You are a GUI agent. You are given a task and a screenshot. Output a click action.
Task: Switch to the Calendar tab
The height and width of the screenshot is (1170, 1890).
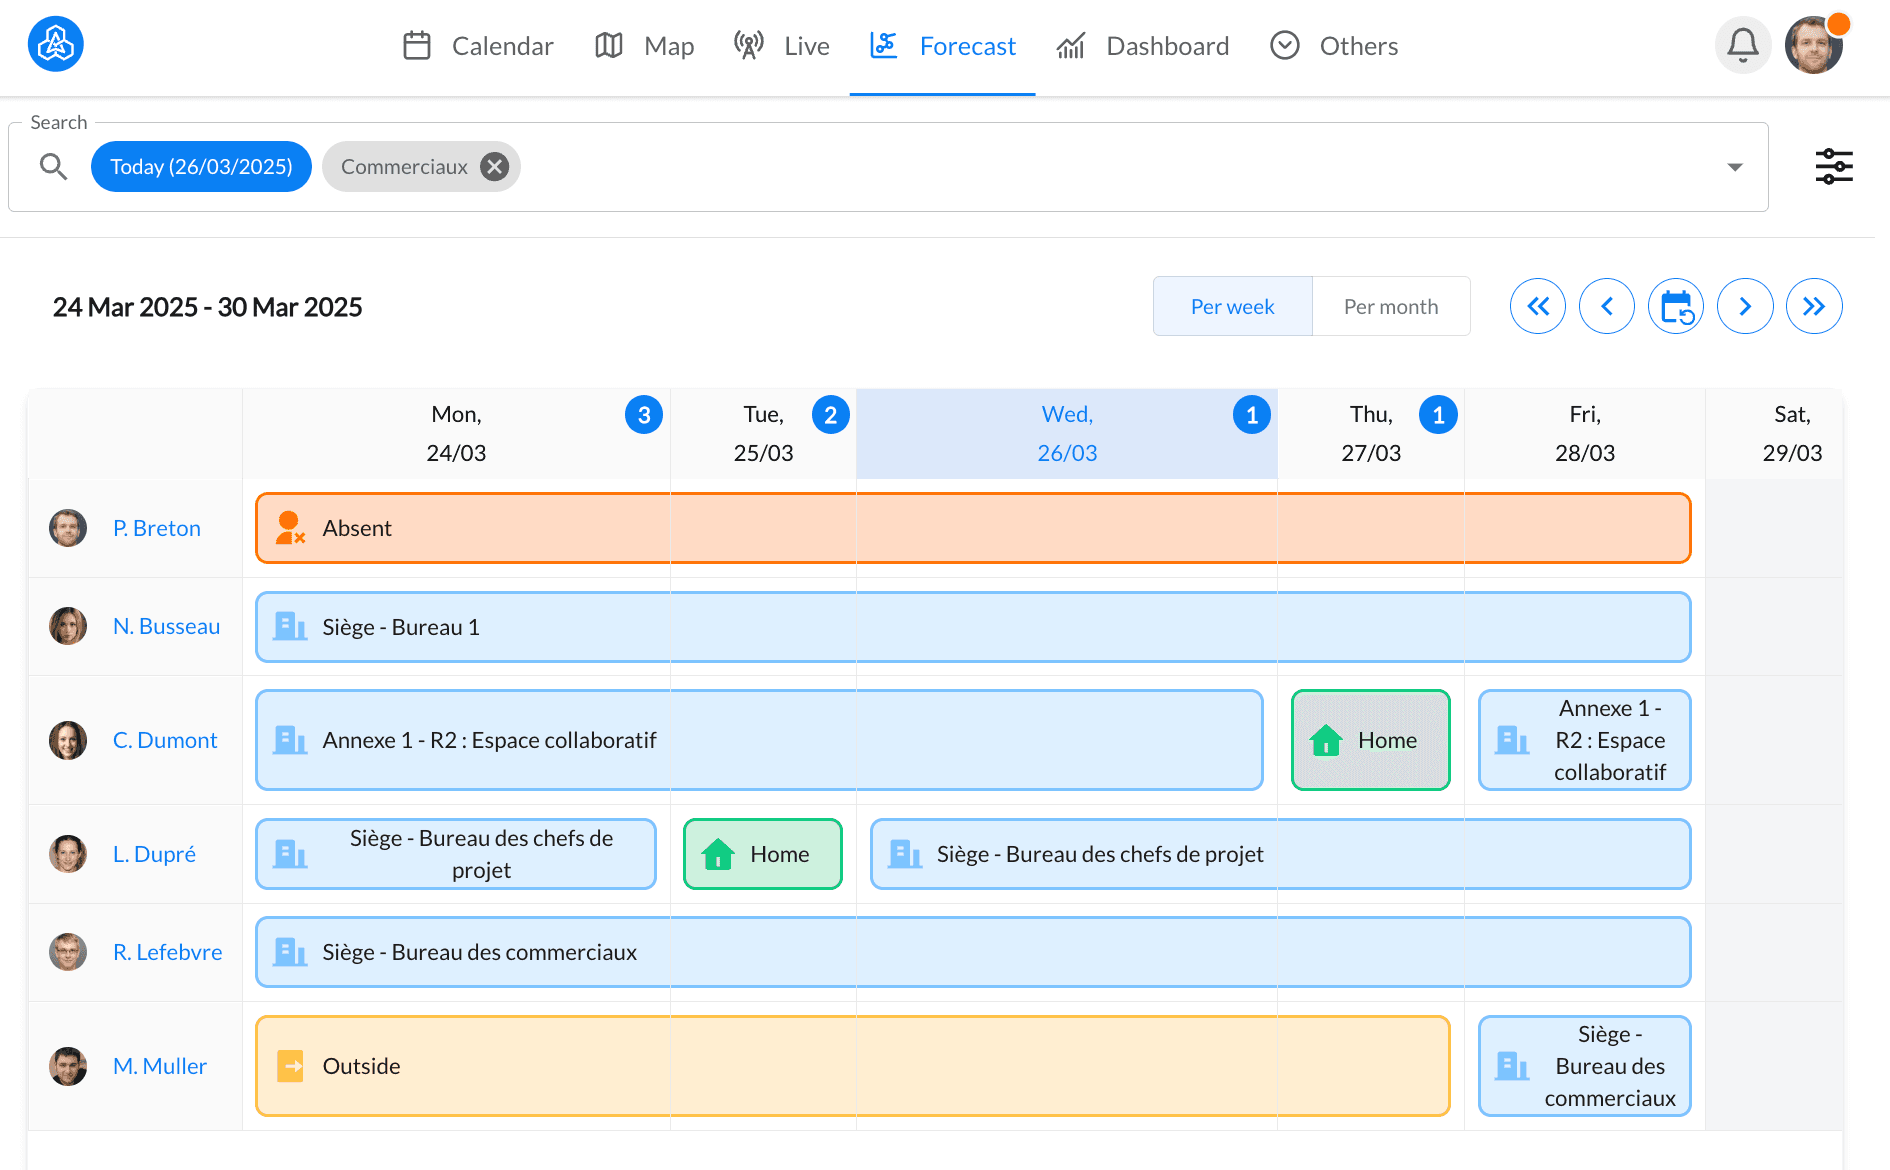tap(477, 46)
